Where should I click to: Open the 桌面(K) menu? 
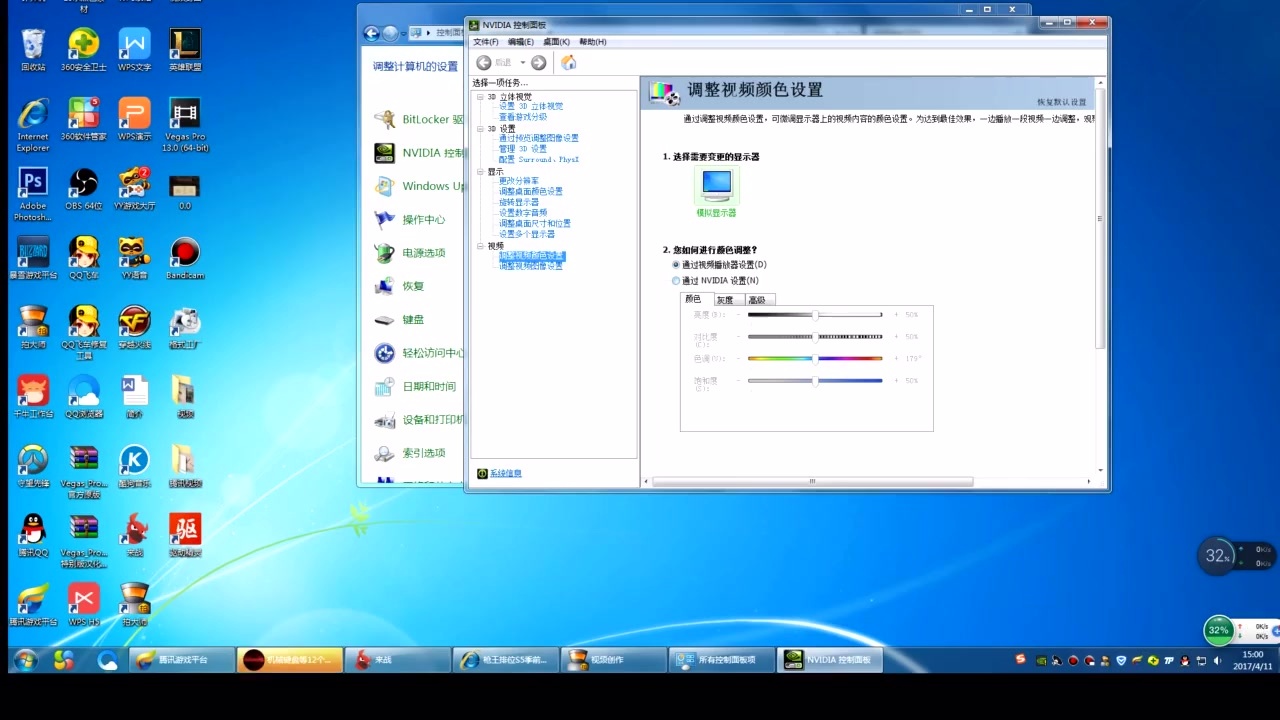click(x=556, y=42)
